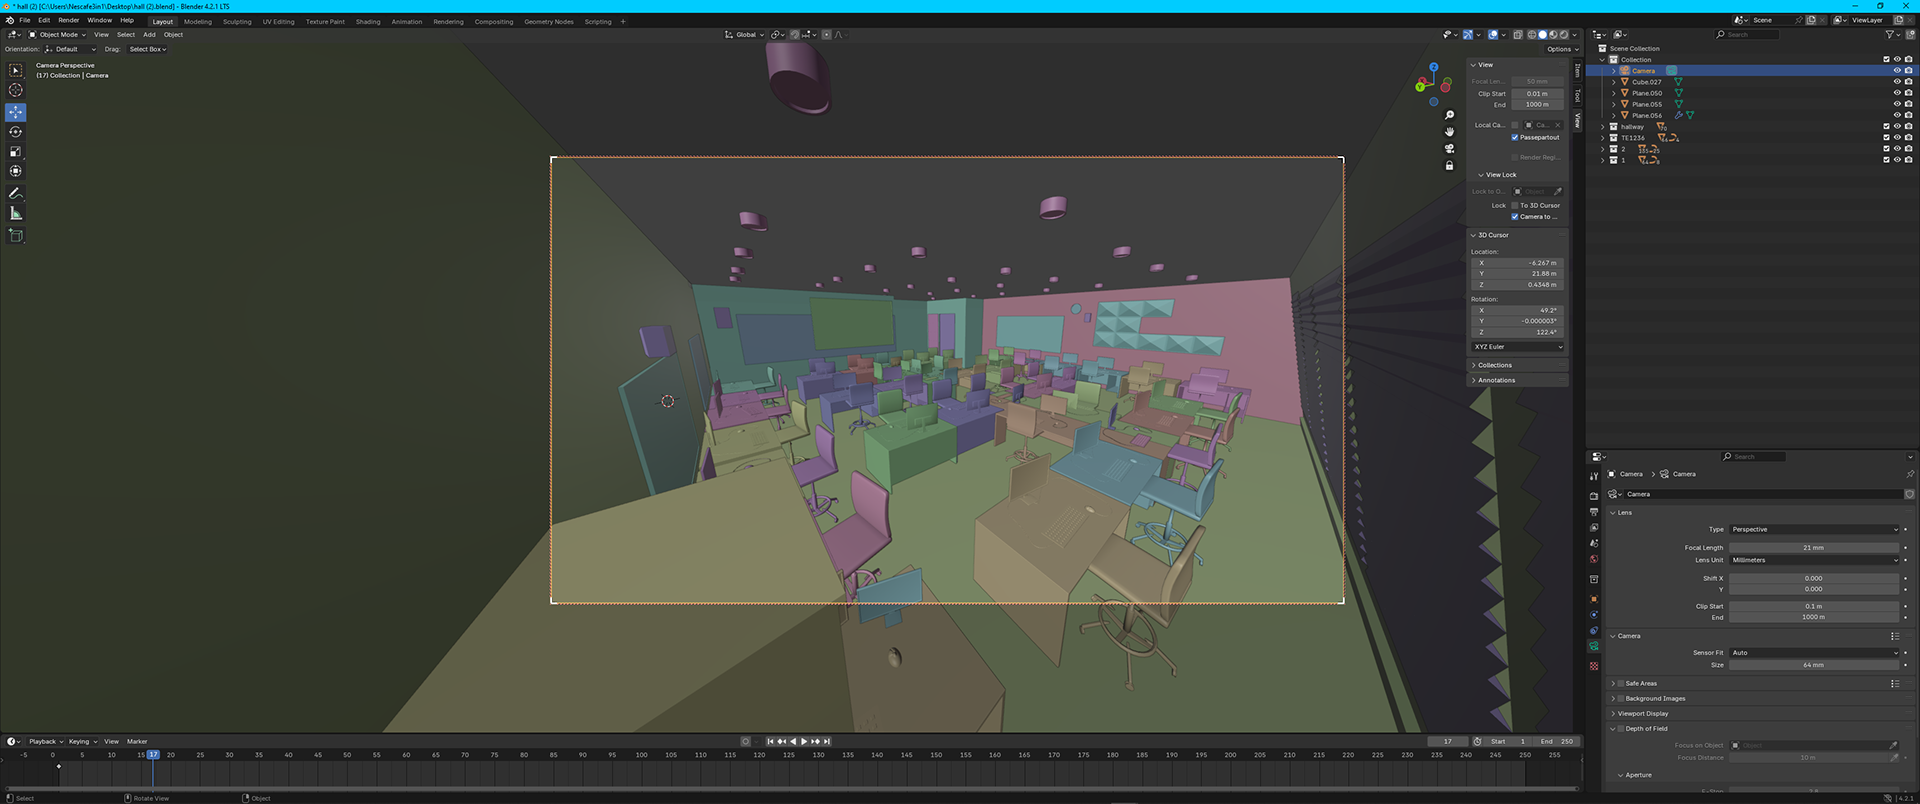Screen dimensions: 1920x804
Task: Select the Annotate pencil tool
Action: click(x=15, y=193)
